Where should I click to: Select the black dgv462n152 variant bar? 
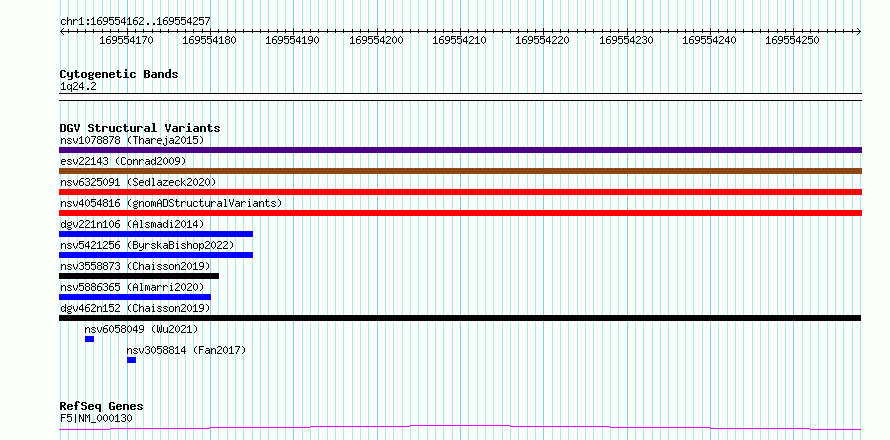pos(460,318)
